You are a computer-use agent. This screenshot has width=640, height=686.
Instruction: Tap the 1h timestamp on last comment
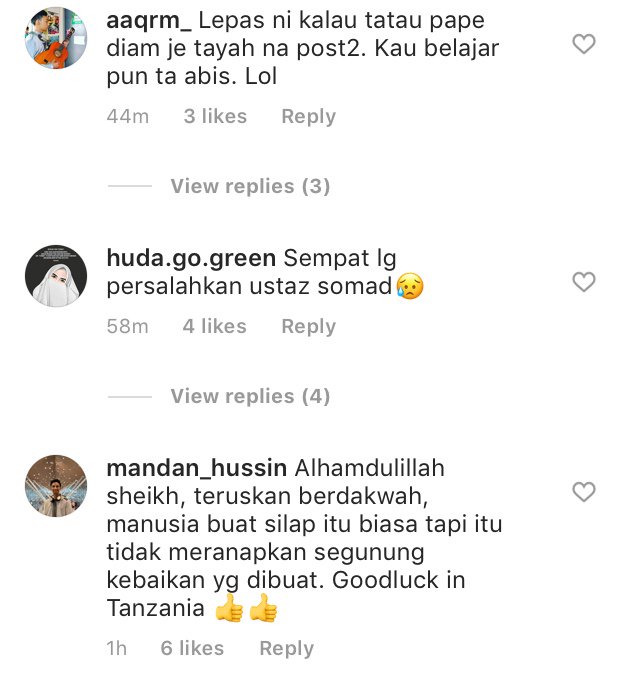pyautogui.click(x=117, y=648)
